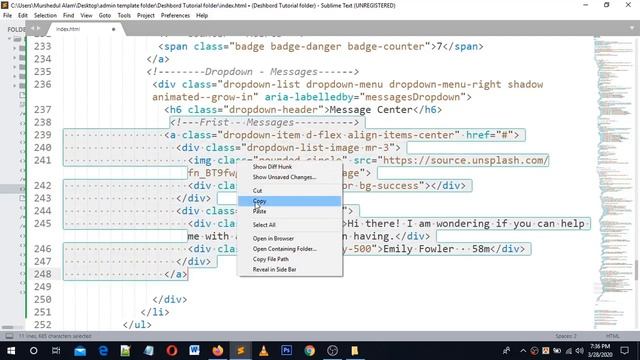Launch Microsoft Edge from taskbar
The width and height of the screenshot is (640, 360).
[x=103, y=351]
